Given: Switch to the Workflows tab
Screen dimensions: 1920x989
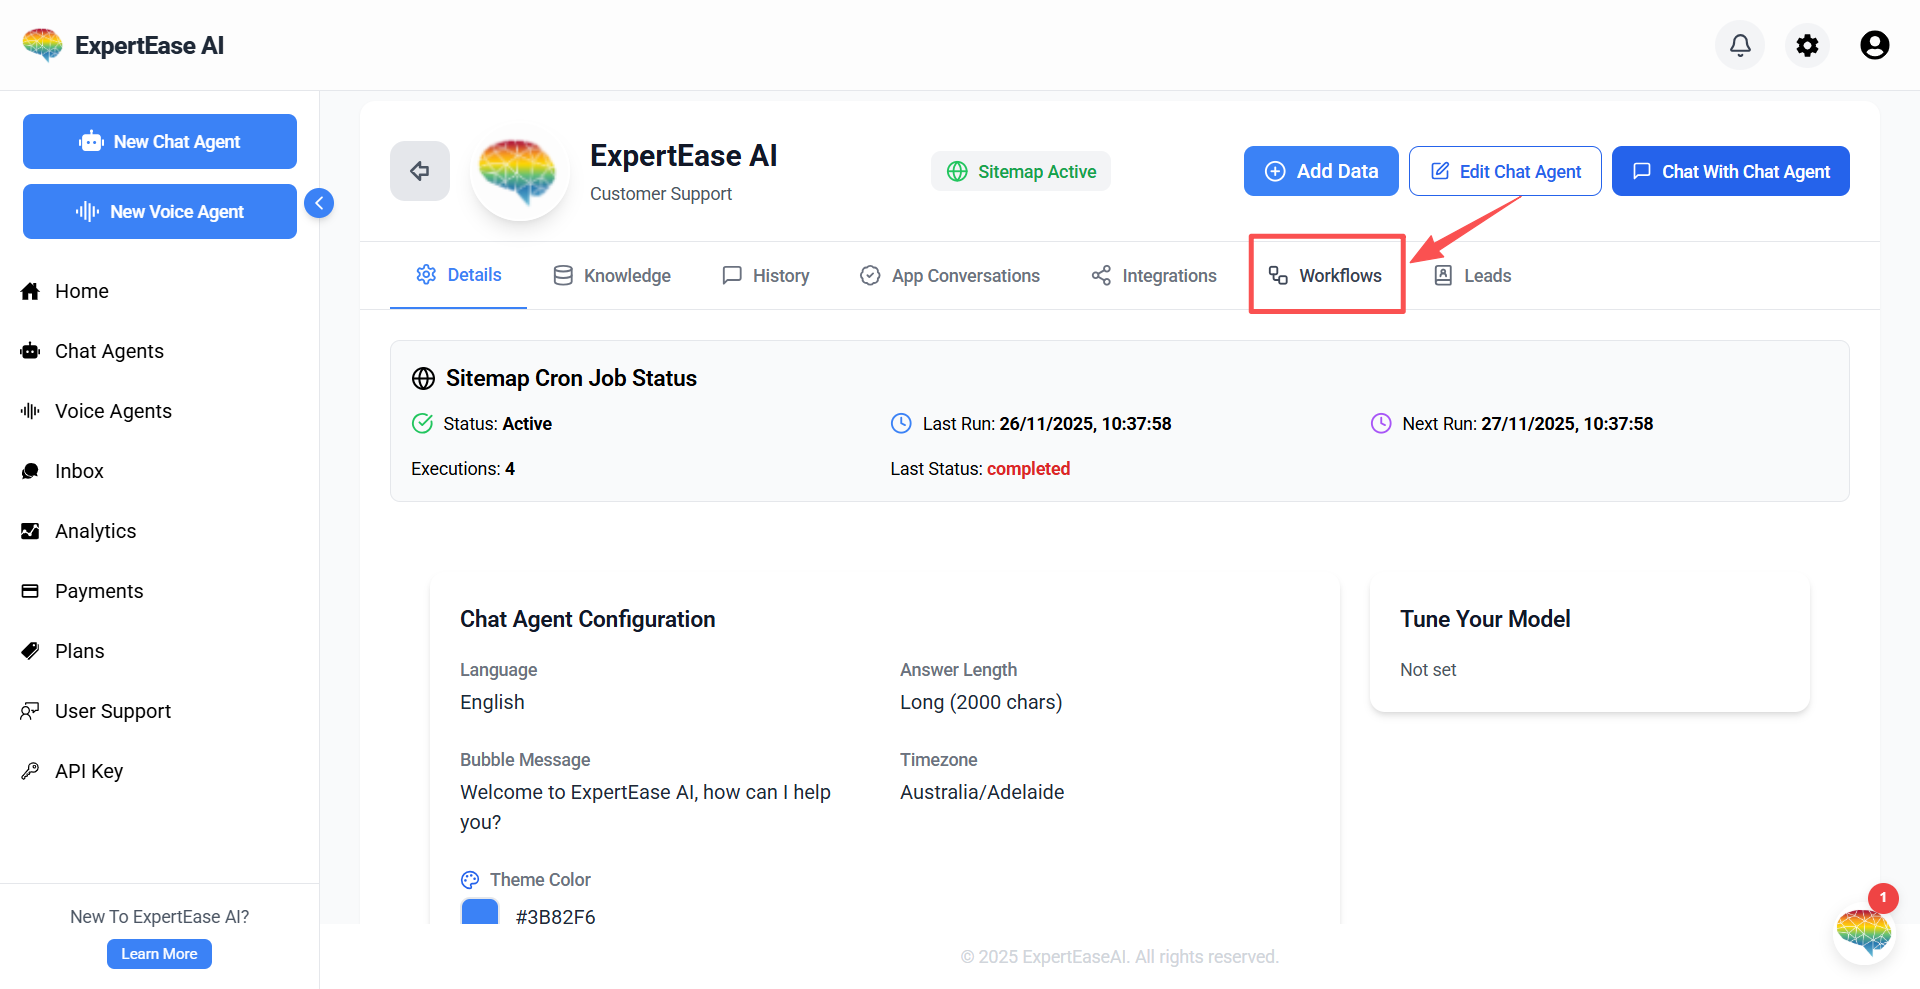Looking at the screenshot, I should pos(1326,275).
